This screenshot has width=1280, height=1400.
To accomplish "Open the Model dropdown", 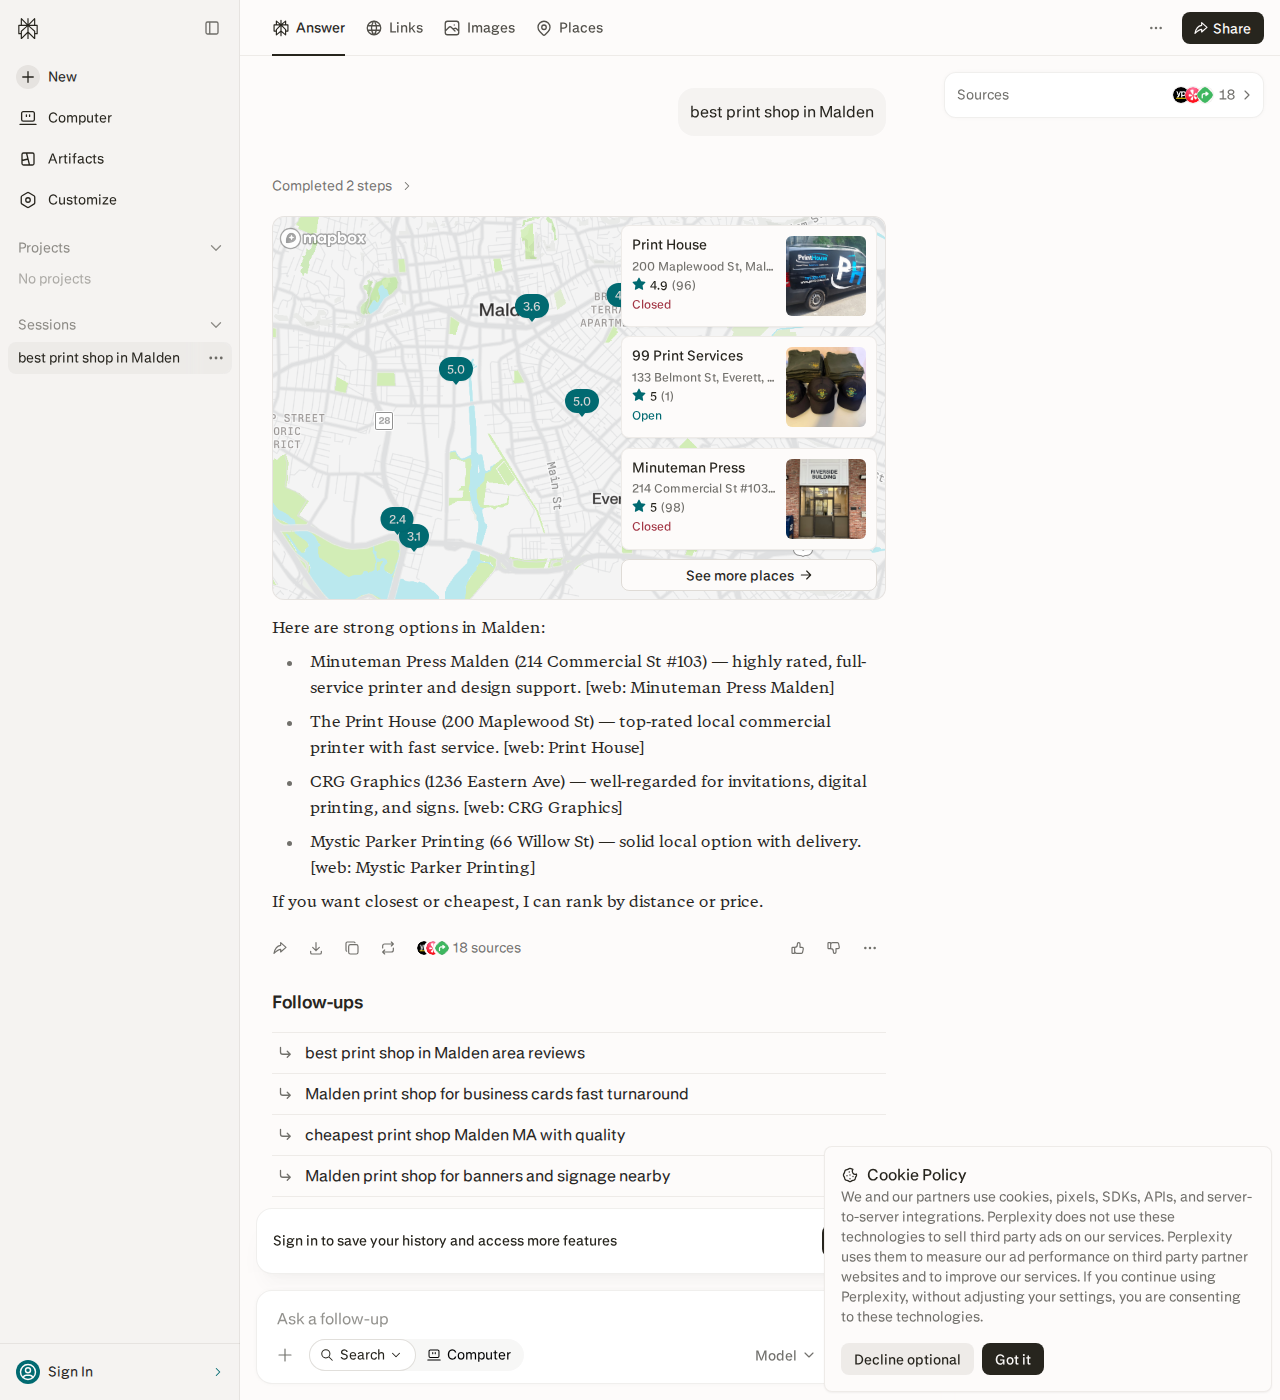I will pos(785,1355).
